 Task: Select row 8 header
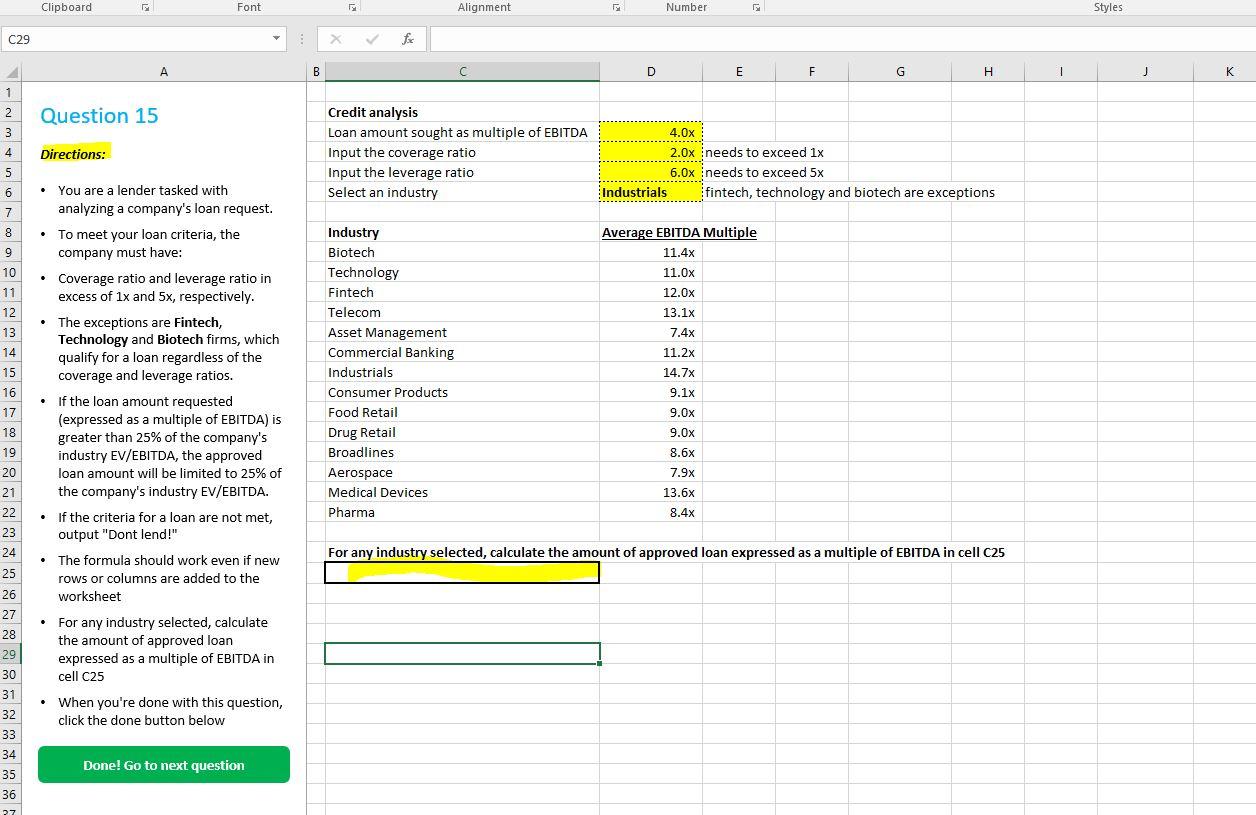(10, 232)
